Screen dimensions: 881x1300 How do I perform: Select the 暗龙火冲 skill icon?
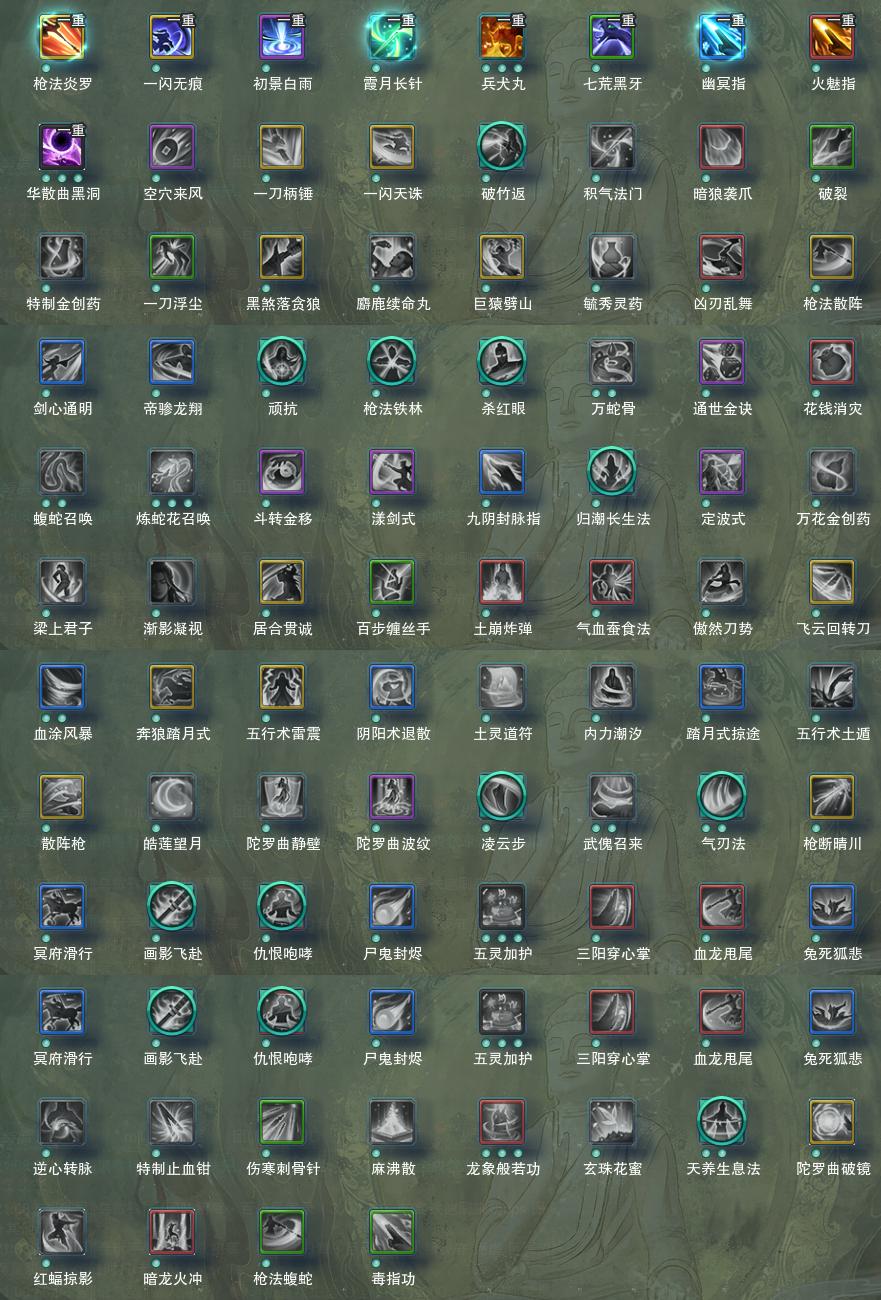tap(172, 1233)
